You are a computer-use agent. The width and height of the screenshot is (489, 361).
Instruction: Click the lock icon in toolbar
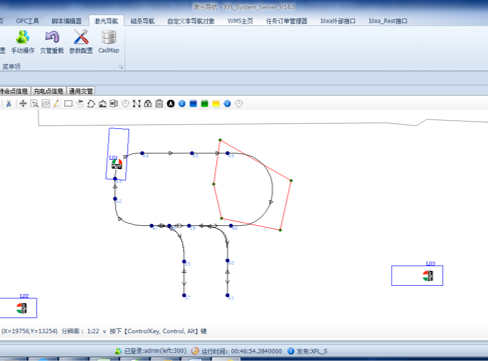[x=148, y=104]
